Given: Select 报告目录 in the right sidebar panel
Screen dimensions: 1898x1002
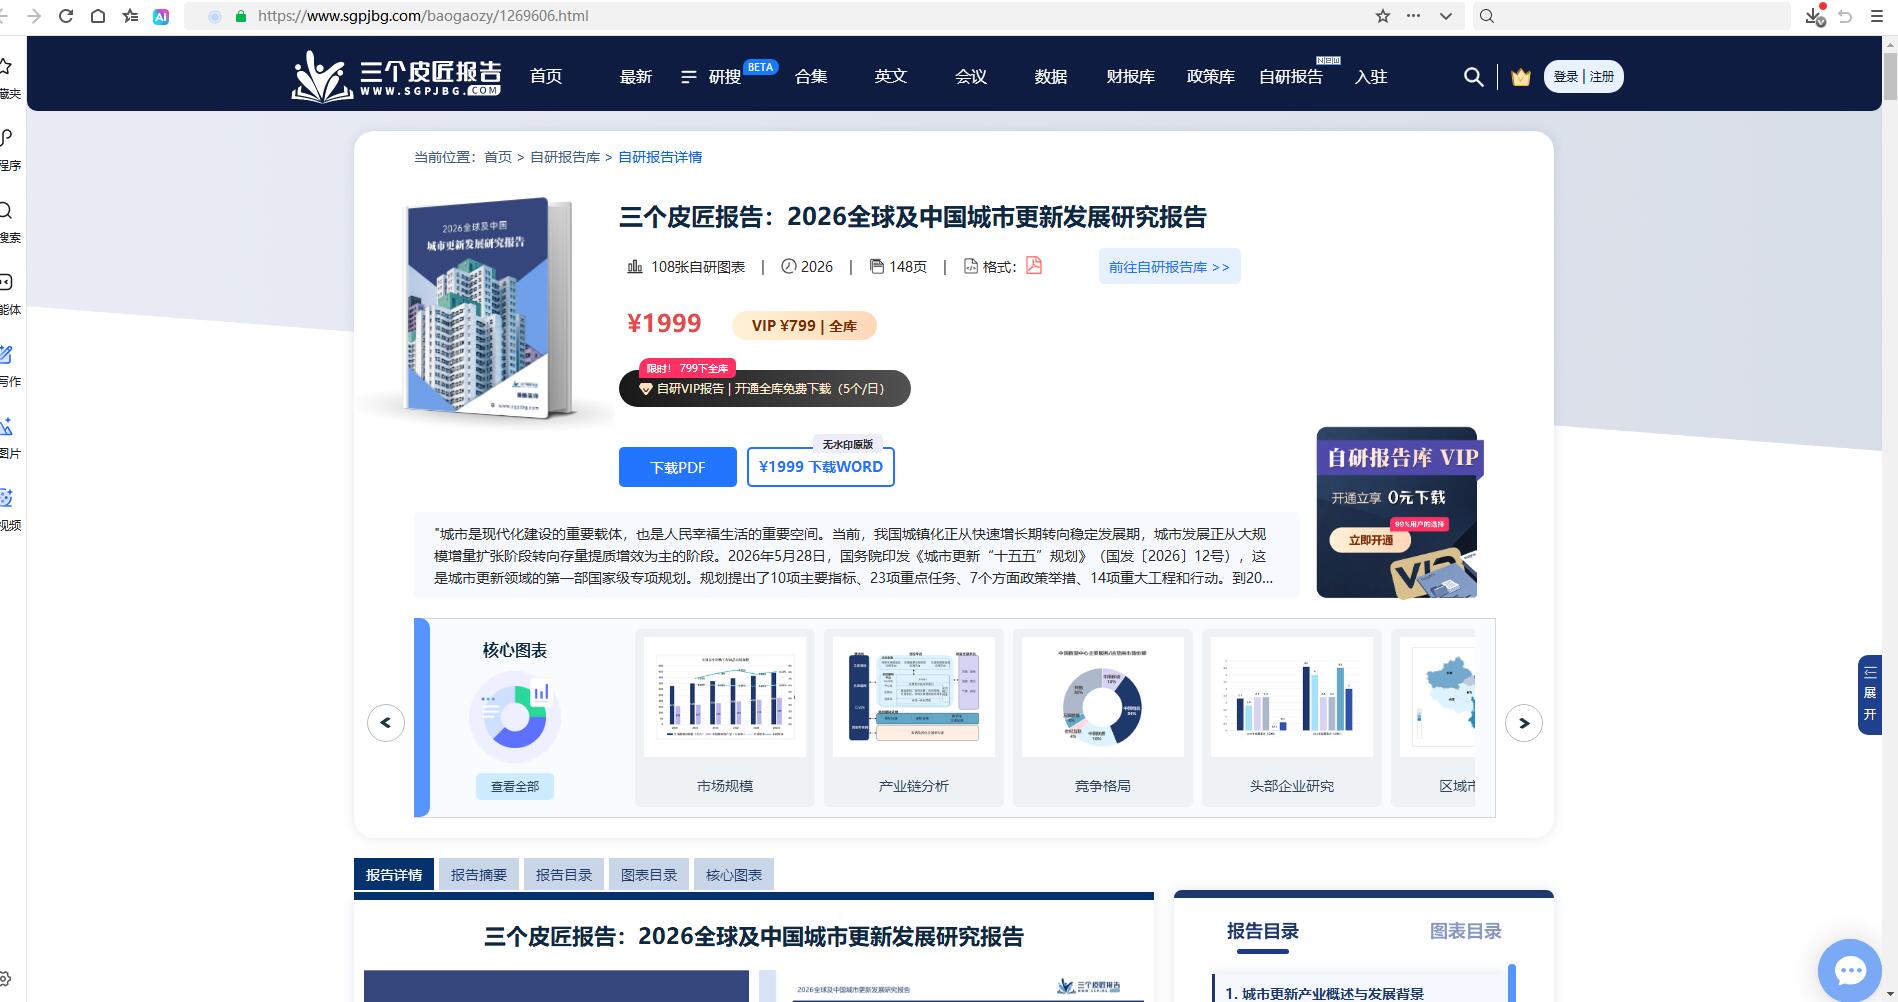Looking at the screenshot, I should [x=1263, y=932].
